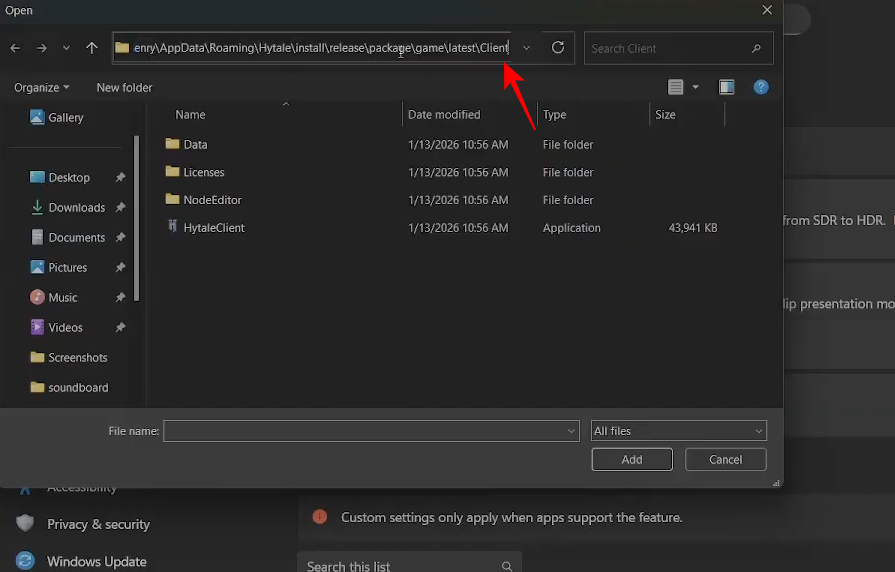Open the Organize menu
Viewport: 895px width, 572px height.
41,88
